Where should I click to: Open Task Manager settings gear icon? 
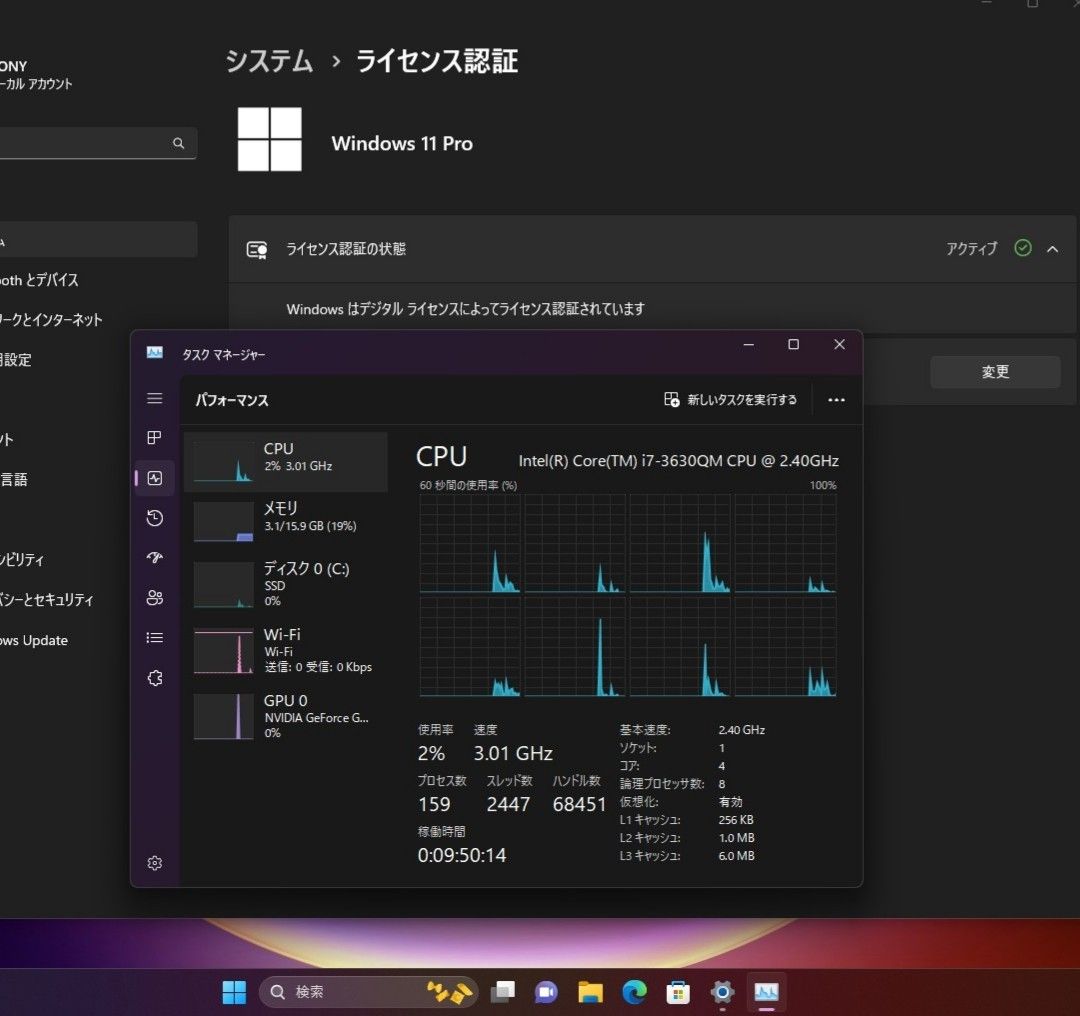155,863
